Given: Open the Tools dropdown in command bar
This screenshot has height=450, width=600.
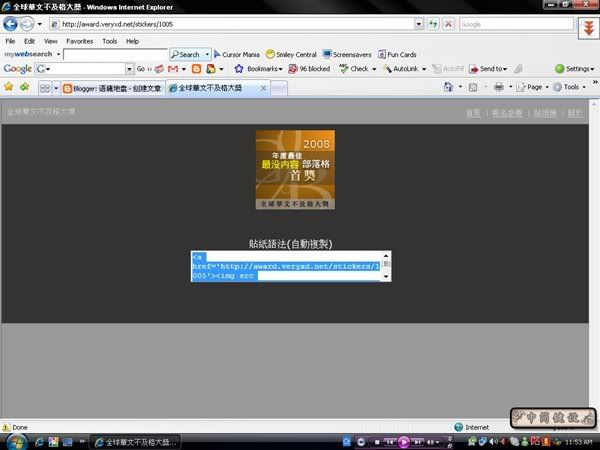Looking at the screenshot, I should 572,87.
